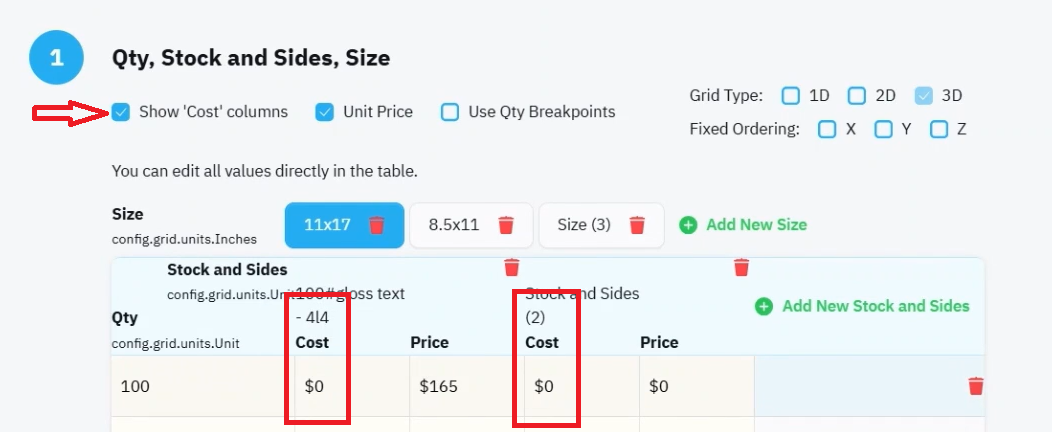The image size is (1052, 432).
Task: Enable Use Qty Breakpoints
Action: pos(450,112)
